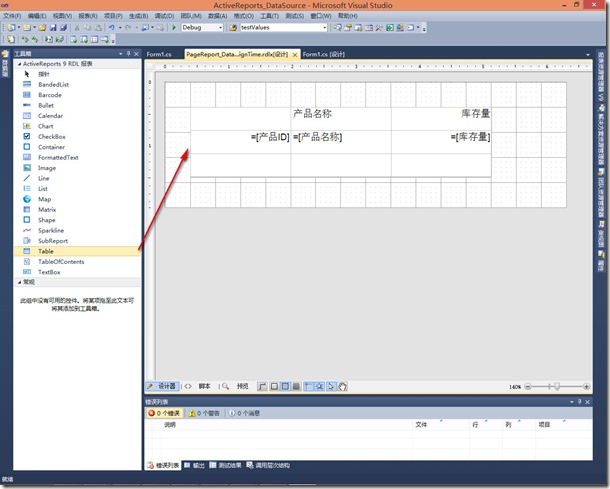Choose the TextBox control in the toolbox
Viewport: 610px width, 489px height.
(x=77, y=272)
